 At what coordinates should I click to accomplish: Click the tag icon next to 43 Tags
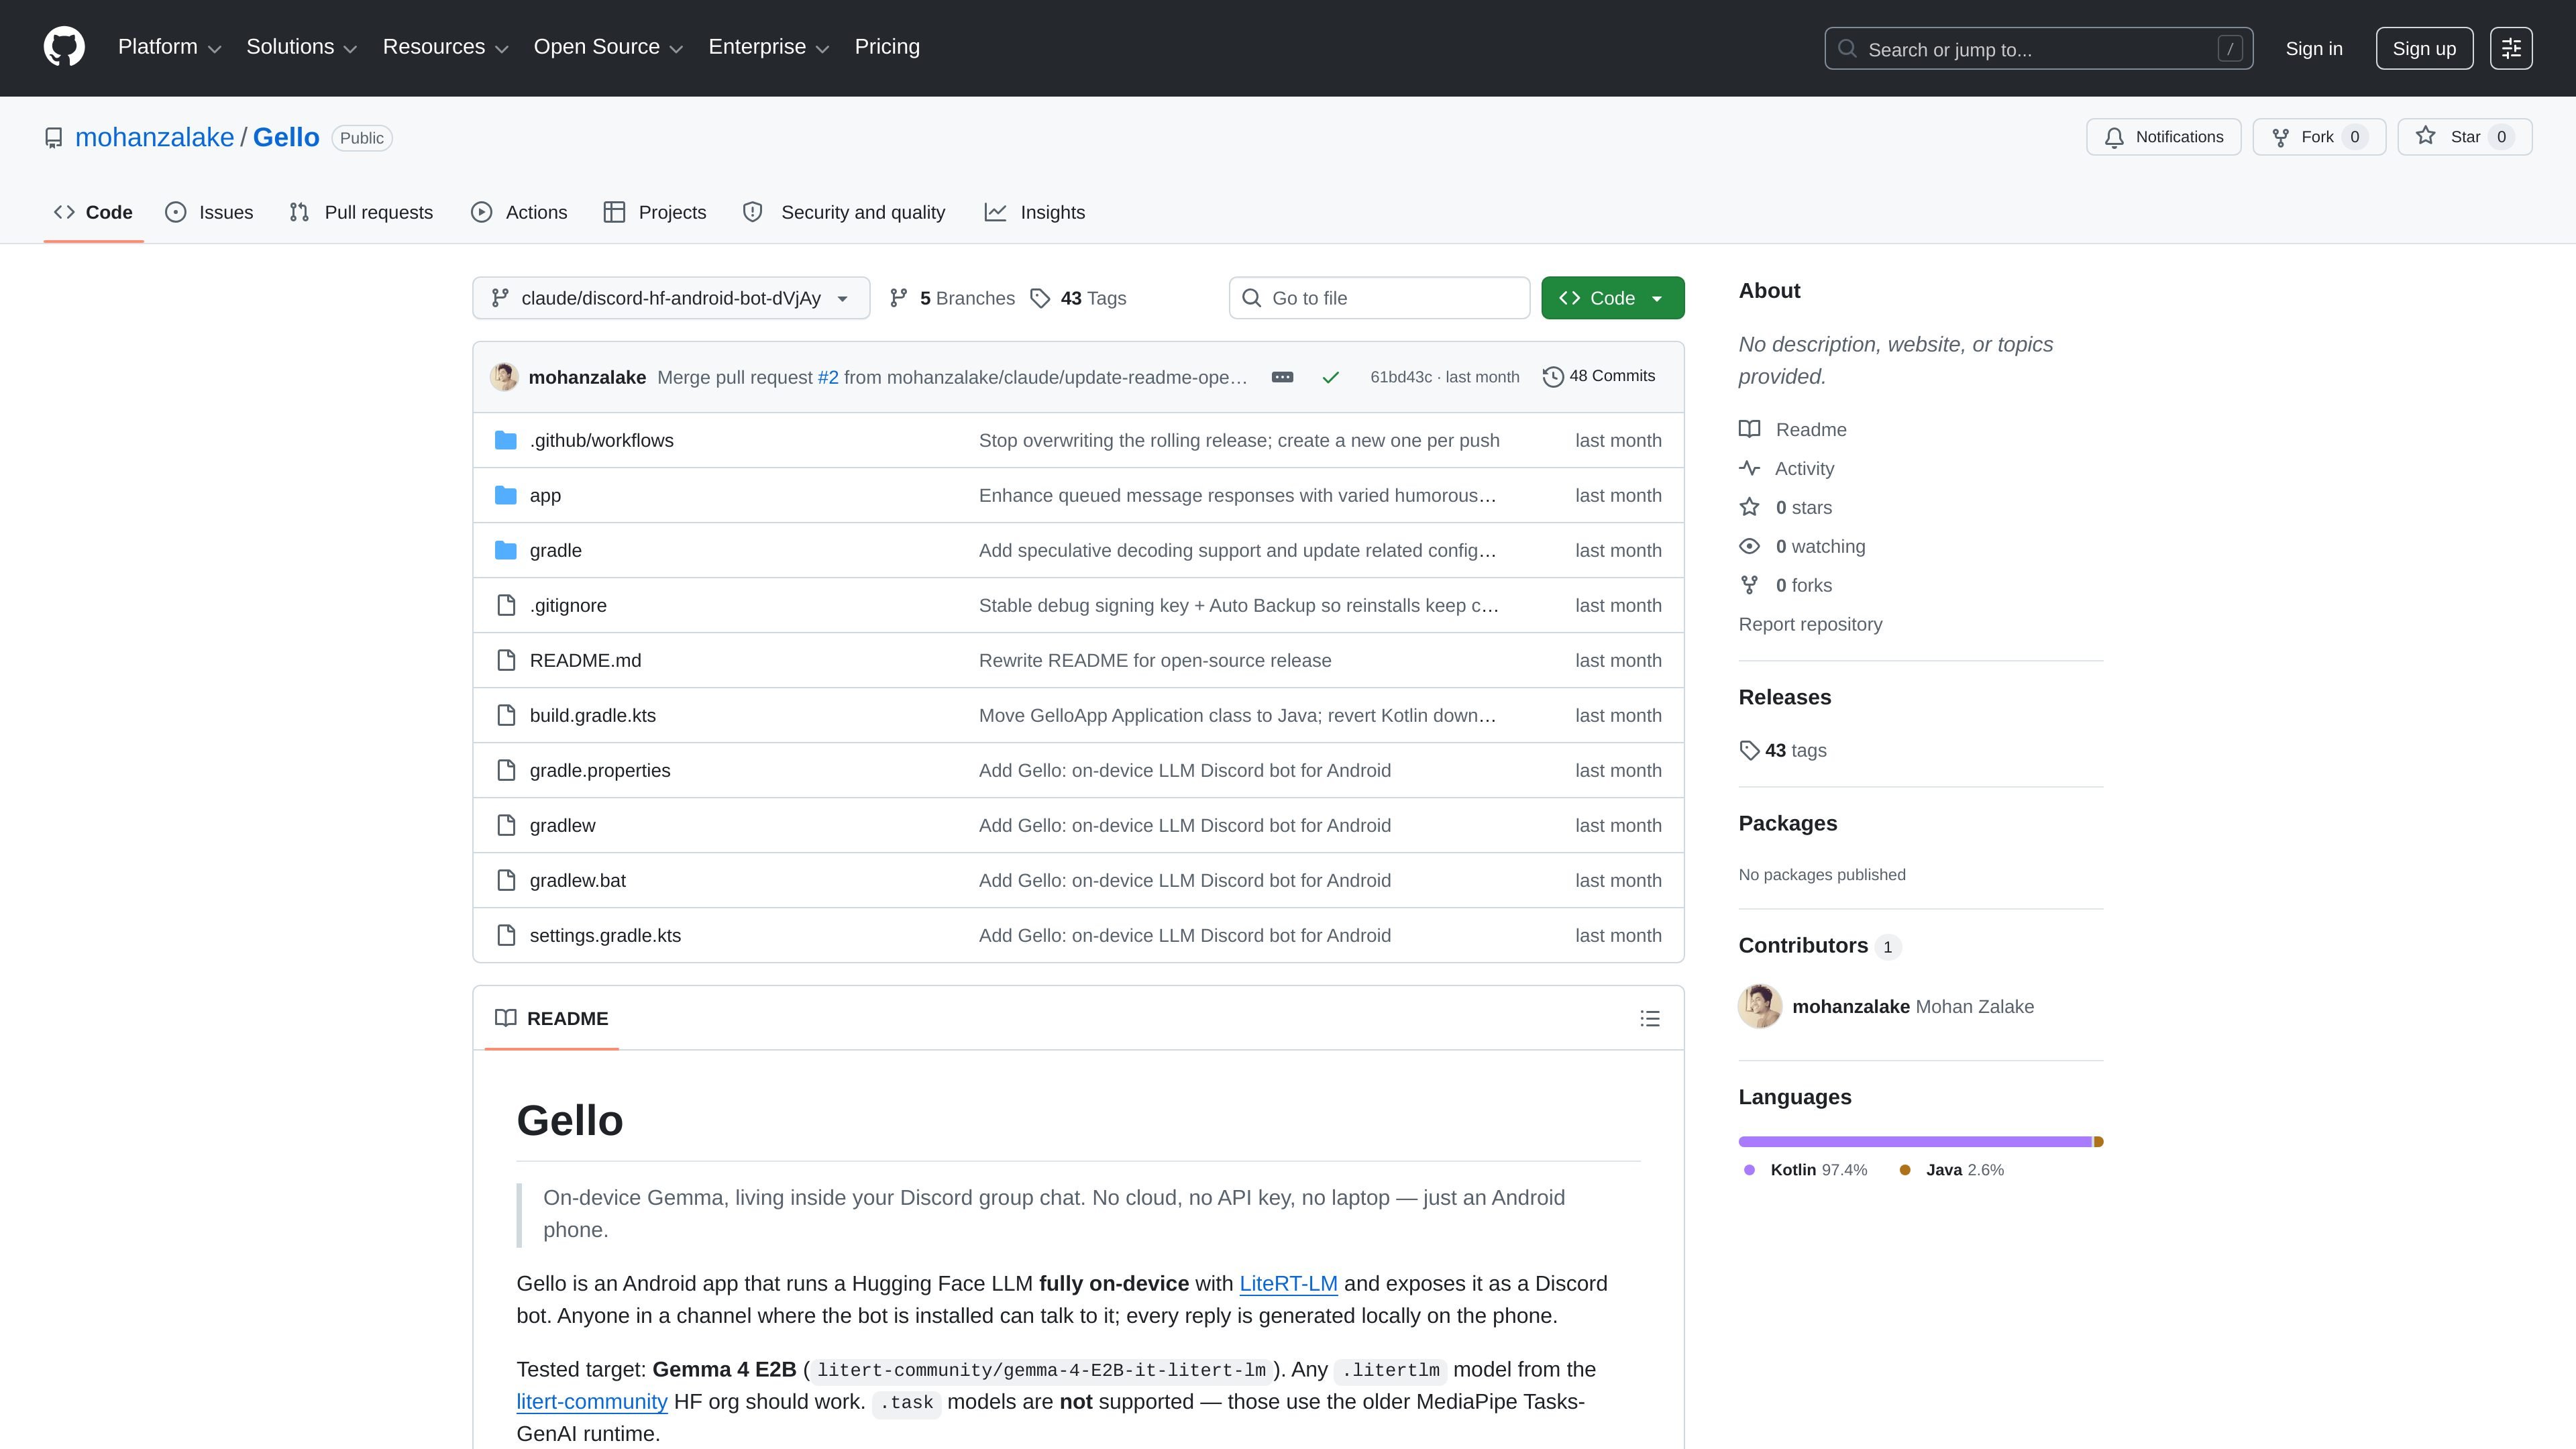[1040, 298]
